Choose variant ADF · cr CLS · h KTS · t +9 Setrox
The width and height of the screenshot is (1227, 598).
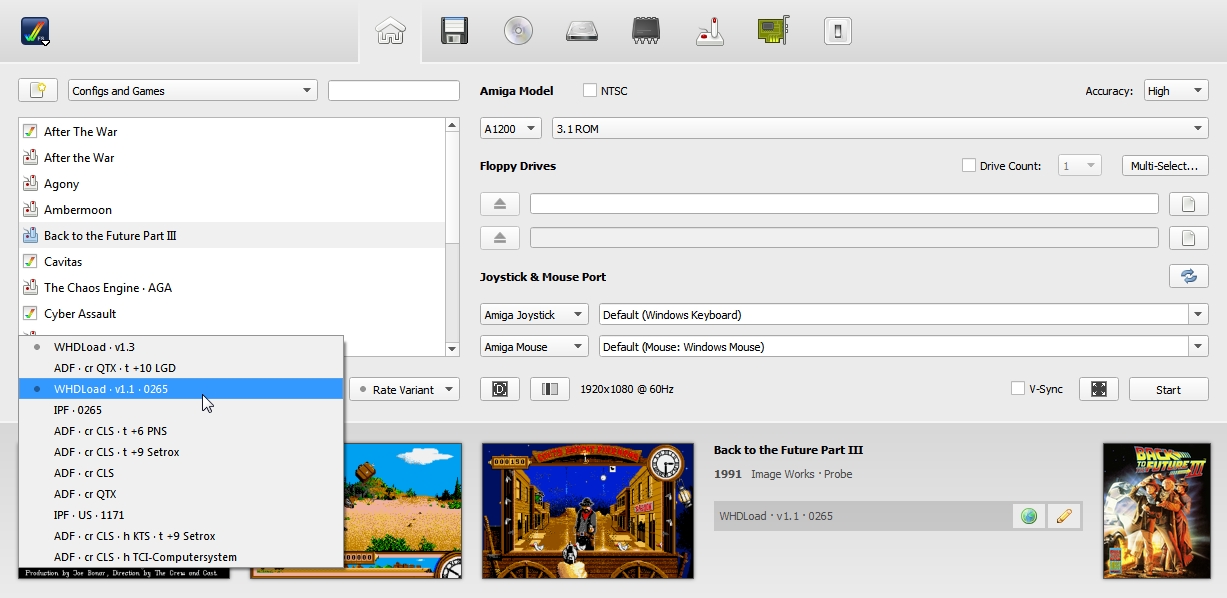click(181, 536)
